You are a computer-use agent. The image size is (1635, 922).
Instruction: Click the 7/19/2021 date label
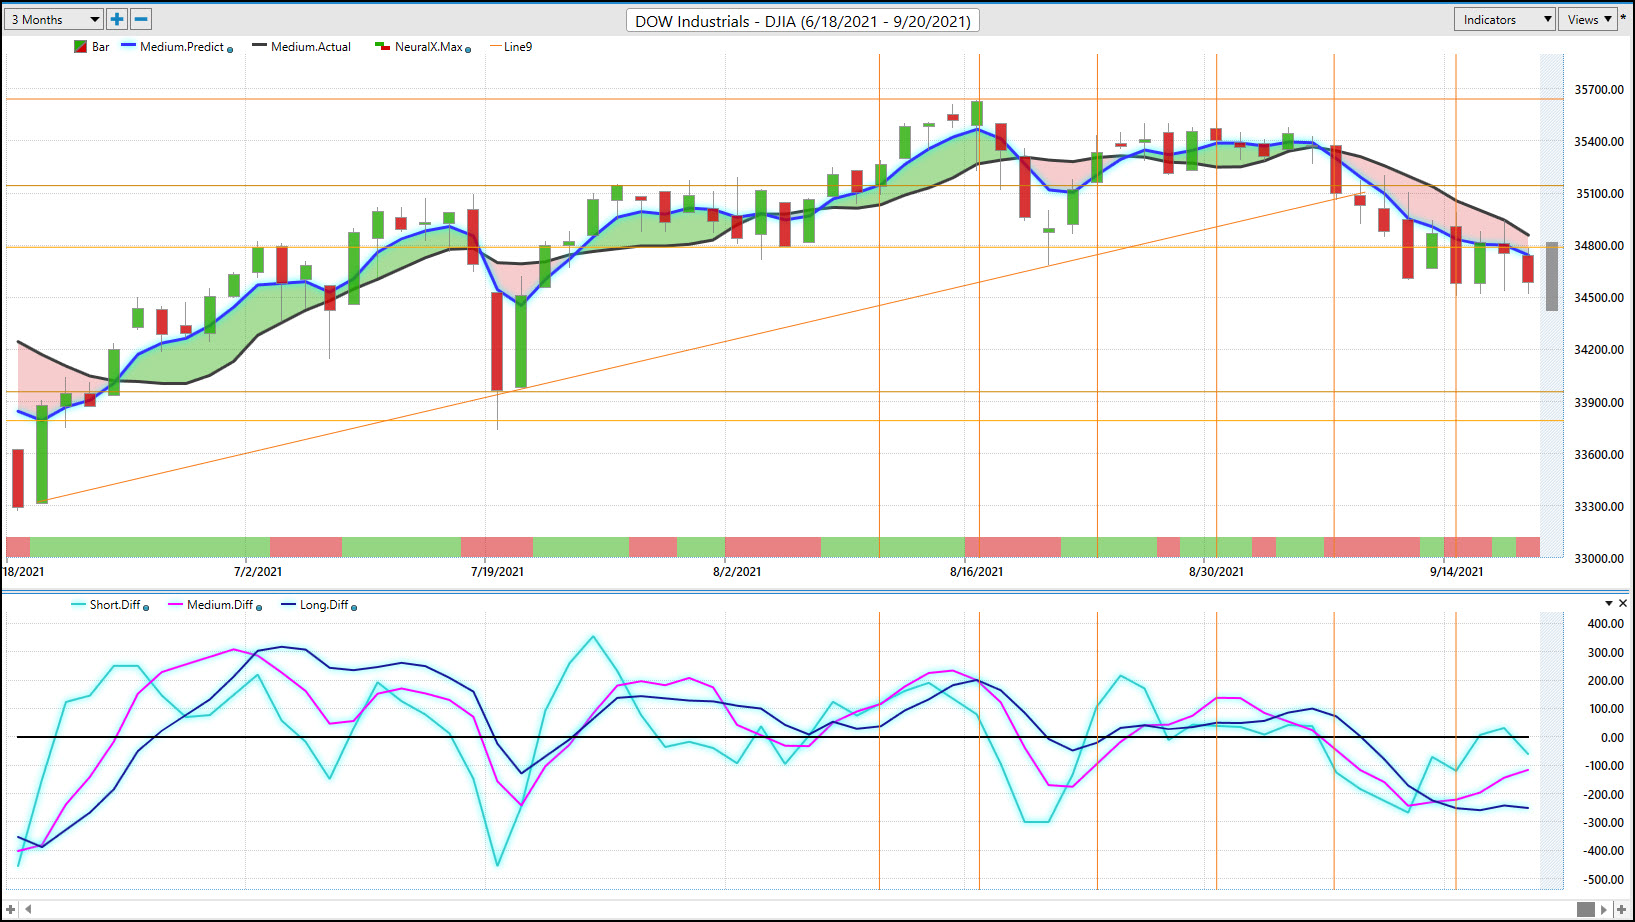(497, 572)
